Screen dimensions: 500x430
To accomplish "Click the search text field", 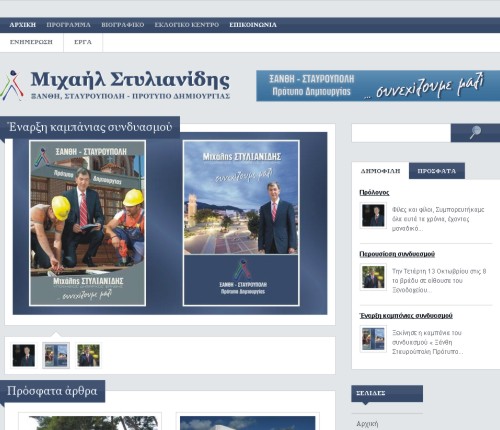I will [401, 133].
